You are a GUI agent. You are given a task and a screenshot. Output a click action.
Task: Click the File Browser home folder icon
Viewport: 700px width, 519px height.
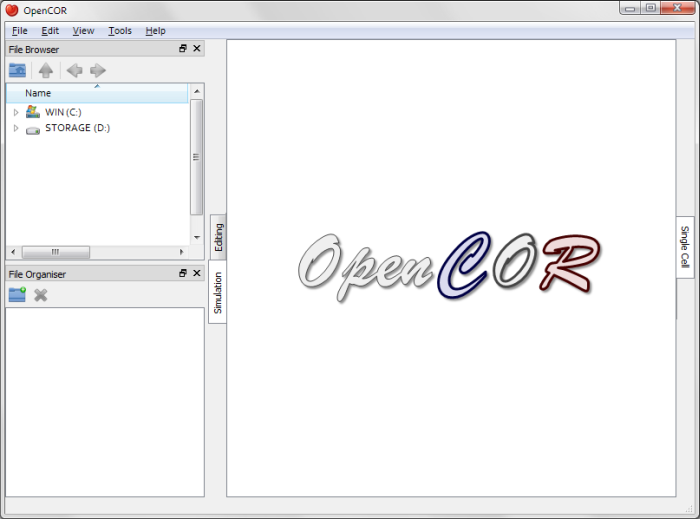pos(18,70)
